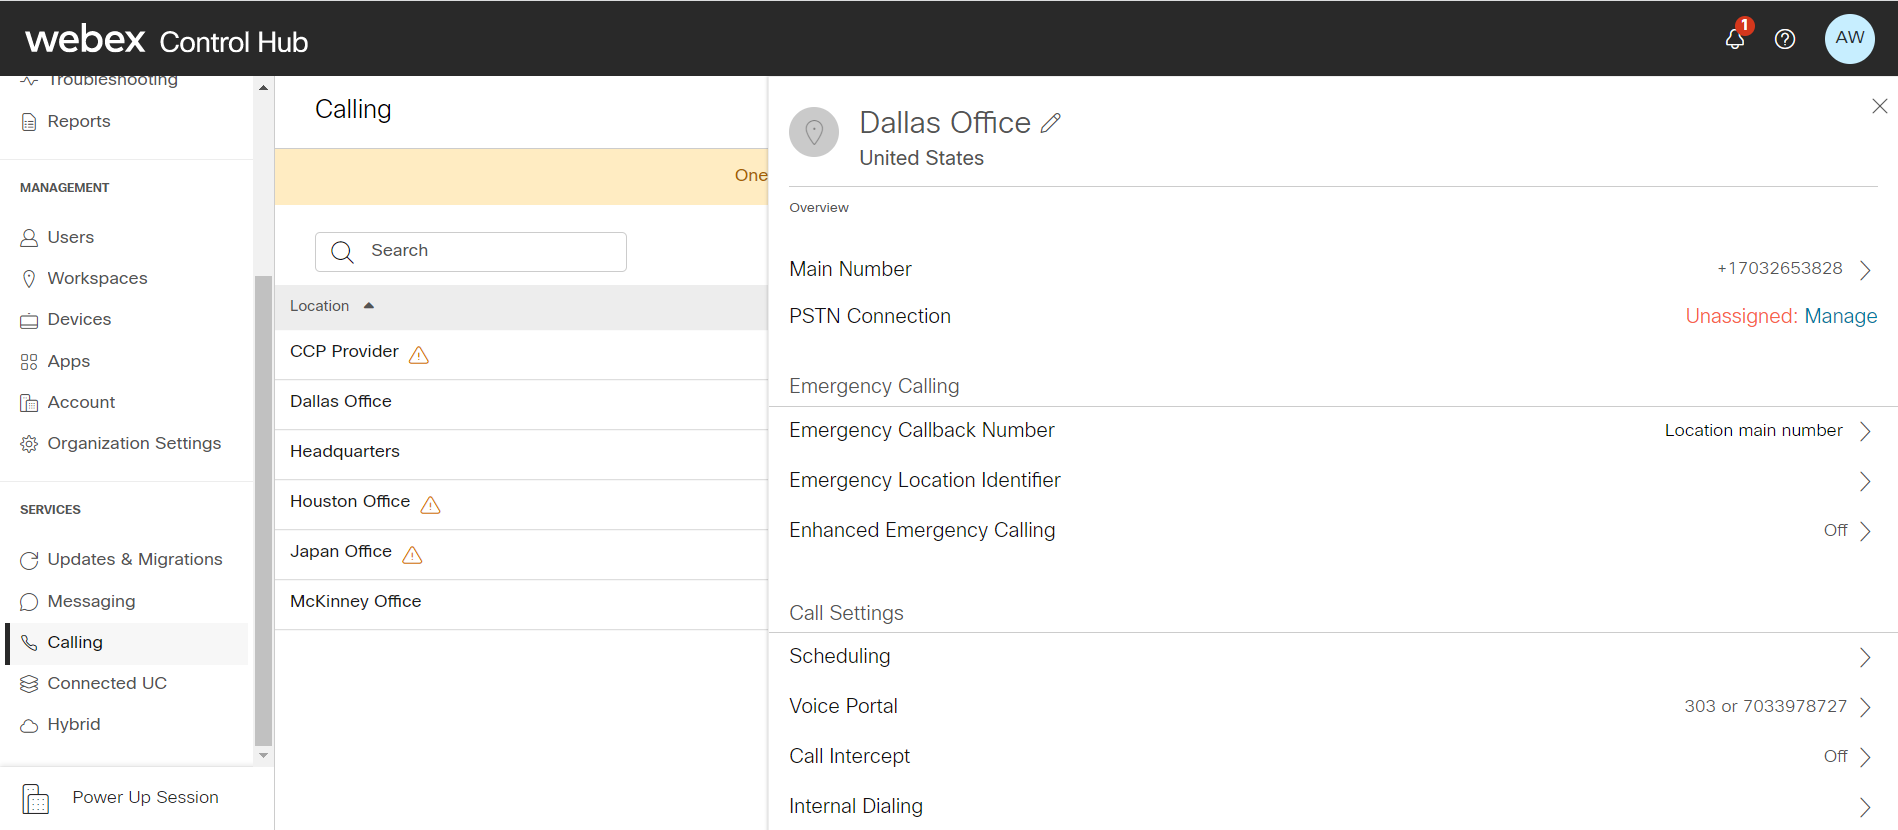The image size is (1898, 830).
Task: Click the sidebar scroll up arrow
Action: coord(263,88)
